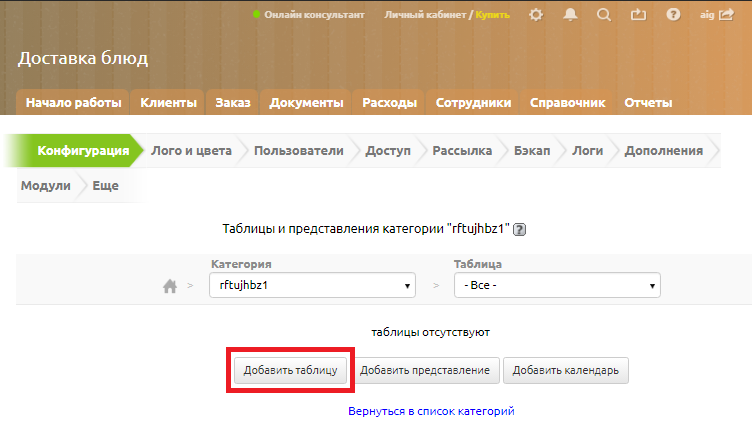Expand the Еще settings section
The width and height of the screenshot is (752, 430).
pyautogui.click(x=105, y=185)
